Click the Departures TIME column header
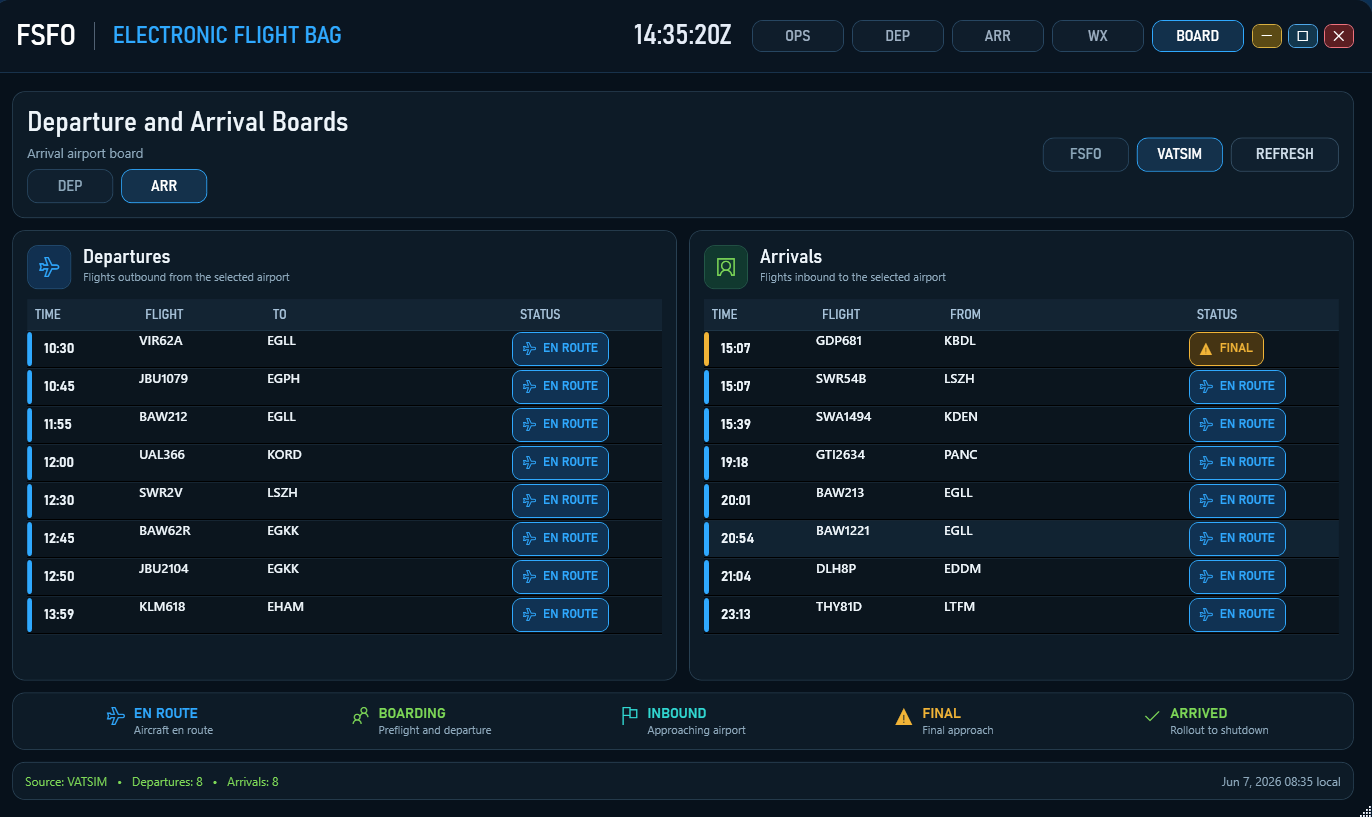This screenshot has height=817, width=1372. coord(48,314)
